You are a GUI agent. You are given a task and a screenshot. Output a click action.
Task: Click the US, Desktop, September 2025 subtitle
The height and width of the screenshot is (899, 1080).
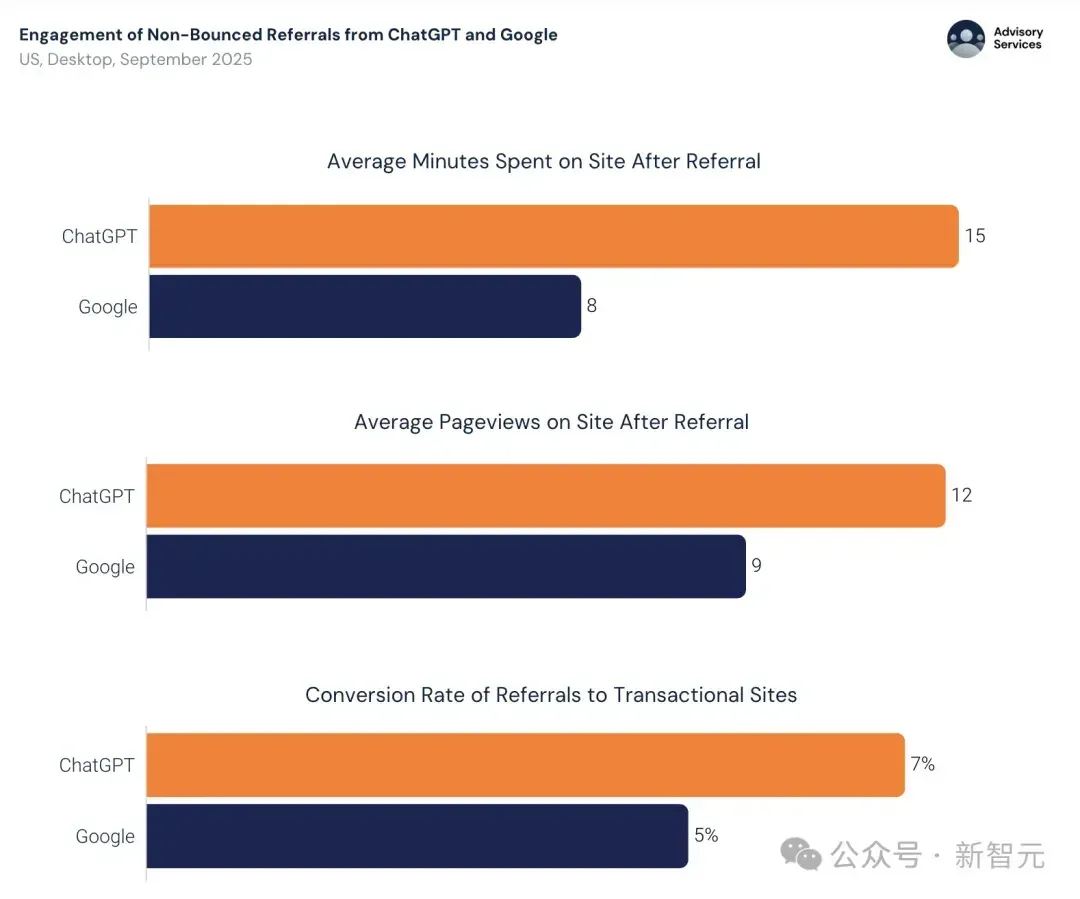tap(136, 59)
